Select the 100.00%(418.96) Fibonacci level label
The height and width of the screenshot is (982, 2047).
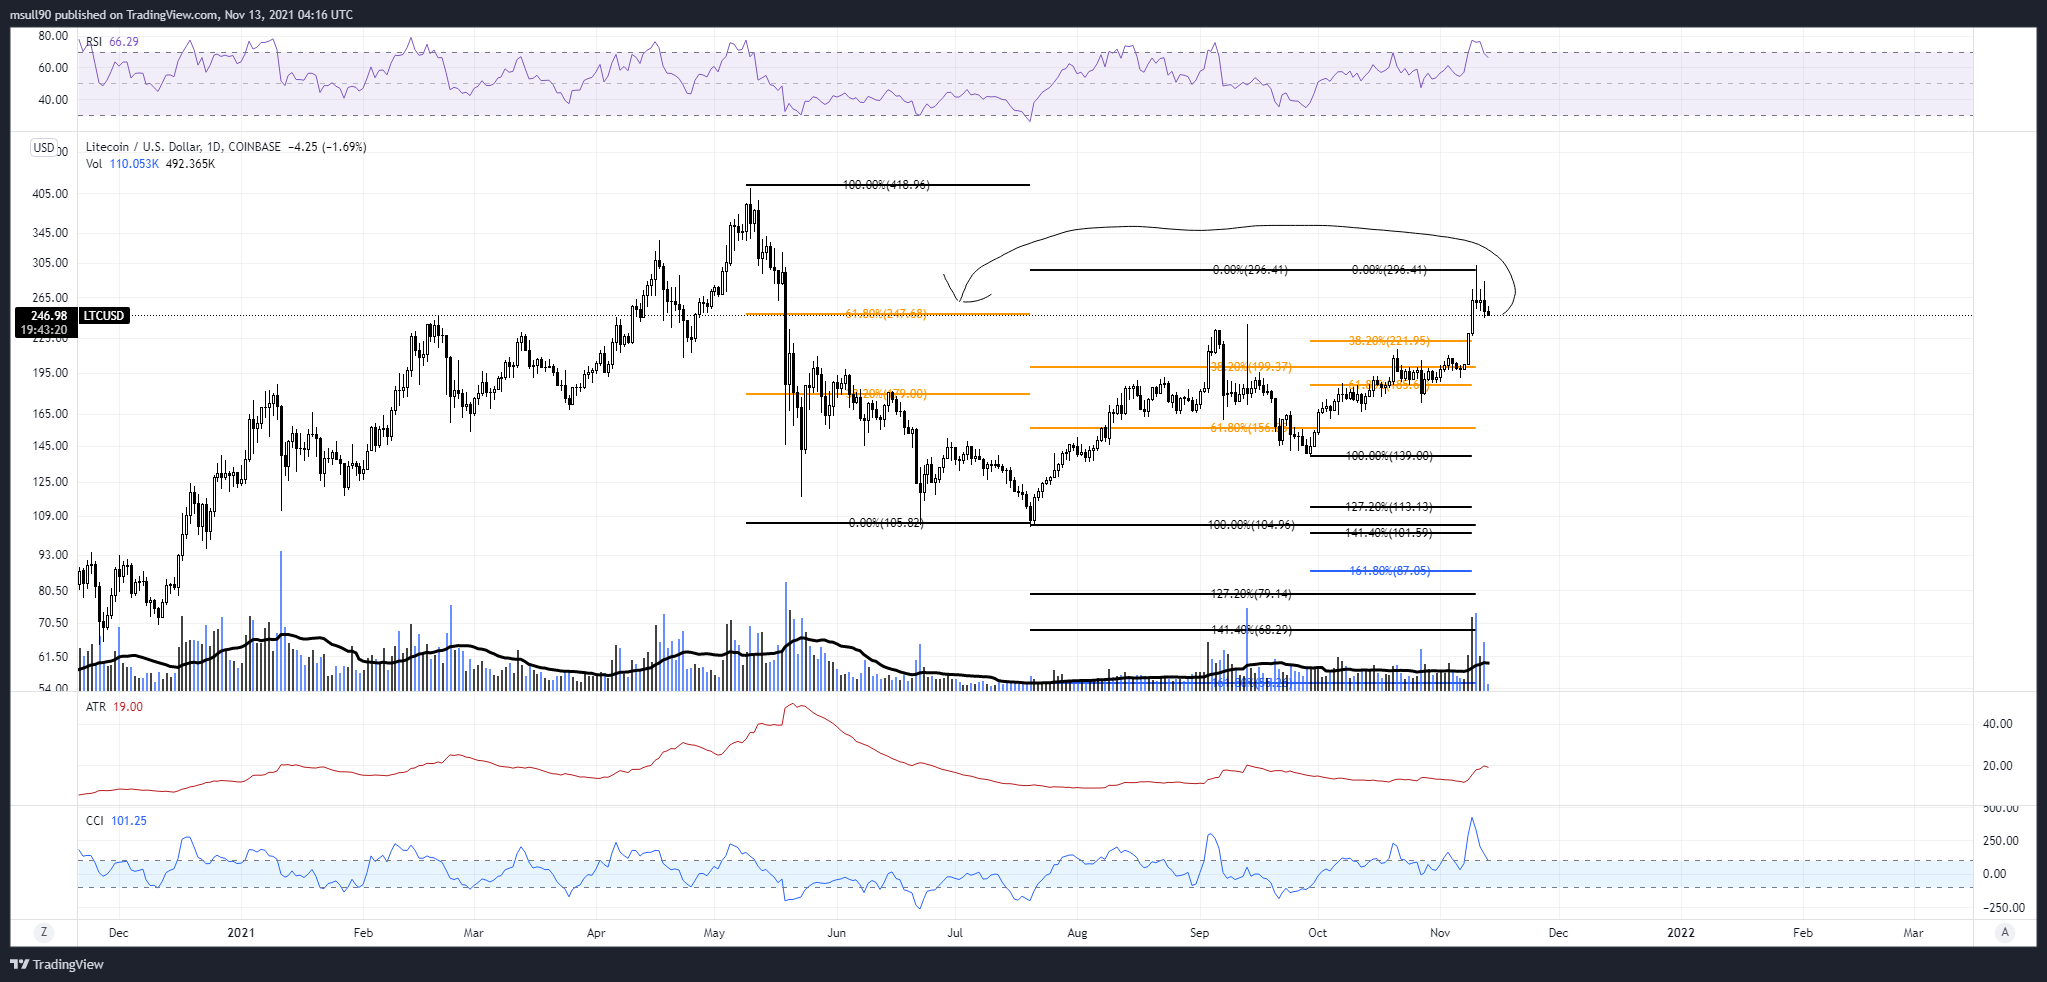pos(886,185)
